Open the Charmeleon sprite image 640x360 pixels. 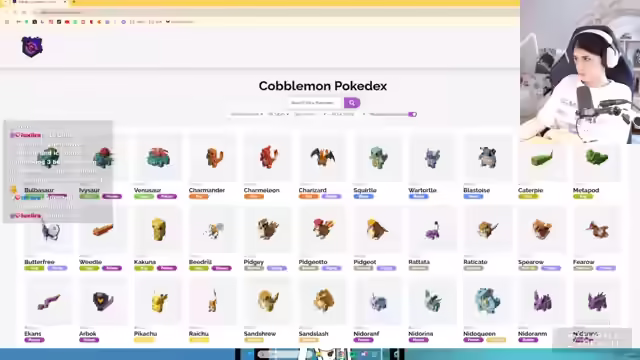coord(268,158)
